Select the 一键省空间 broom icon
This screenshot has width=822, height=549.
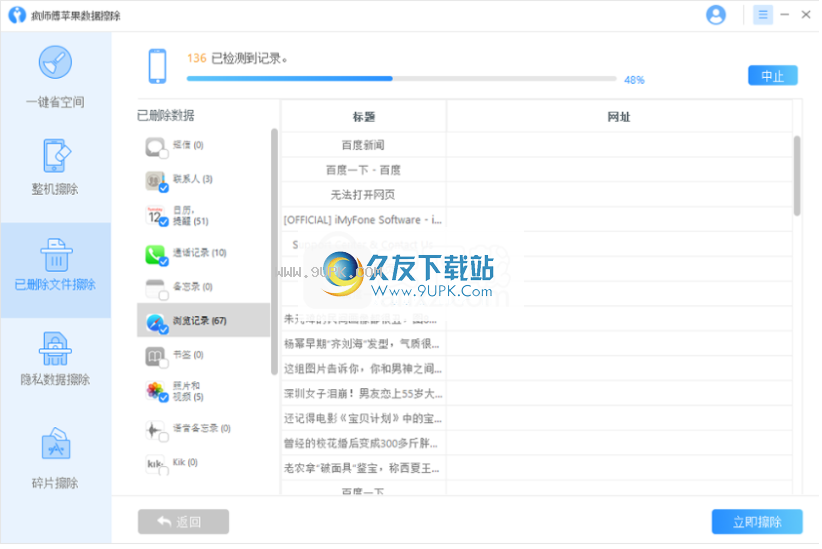(x=55, y=62)
